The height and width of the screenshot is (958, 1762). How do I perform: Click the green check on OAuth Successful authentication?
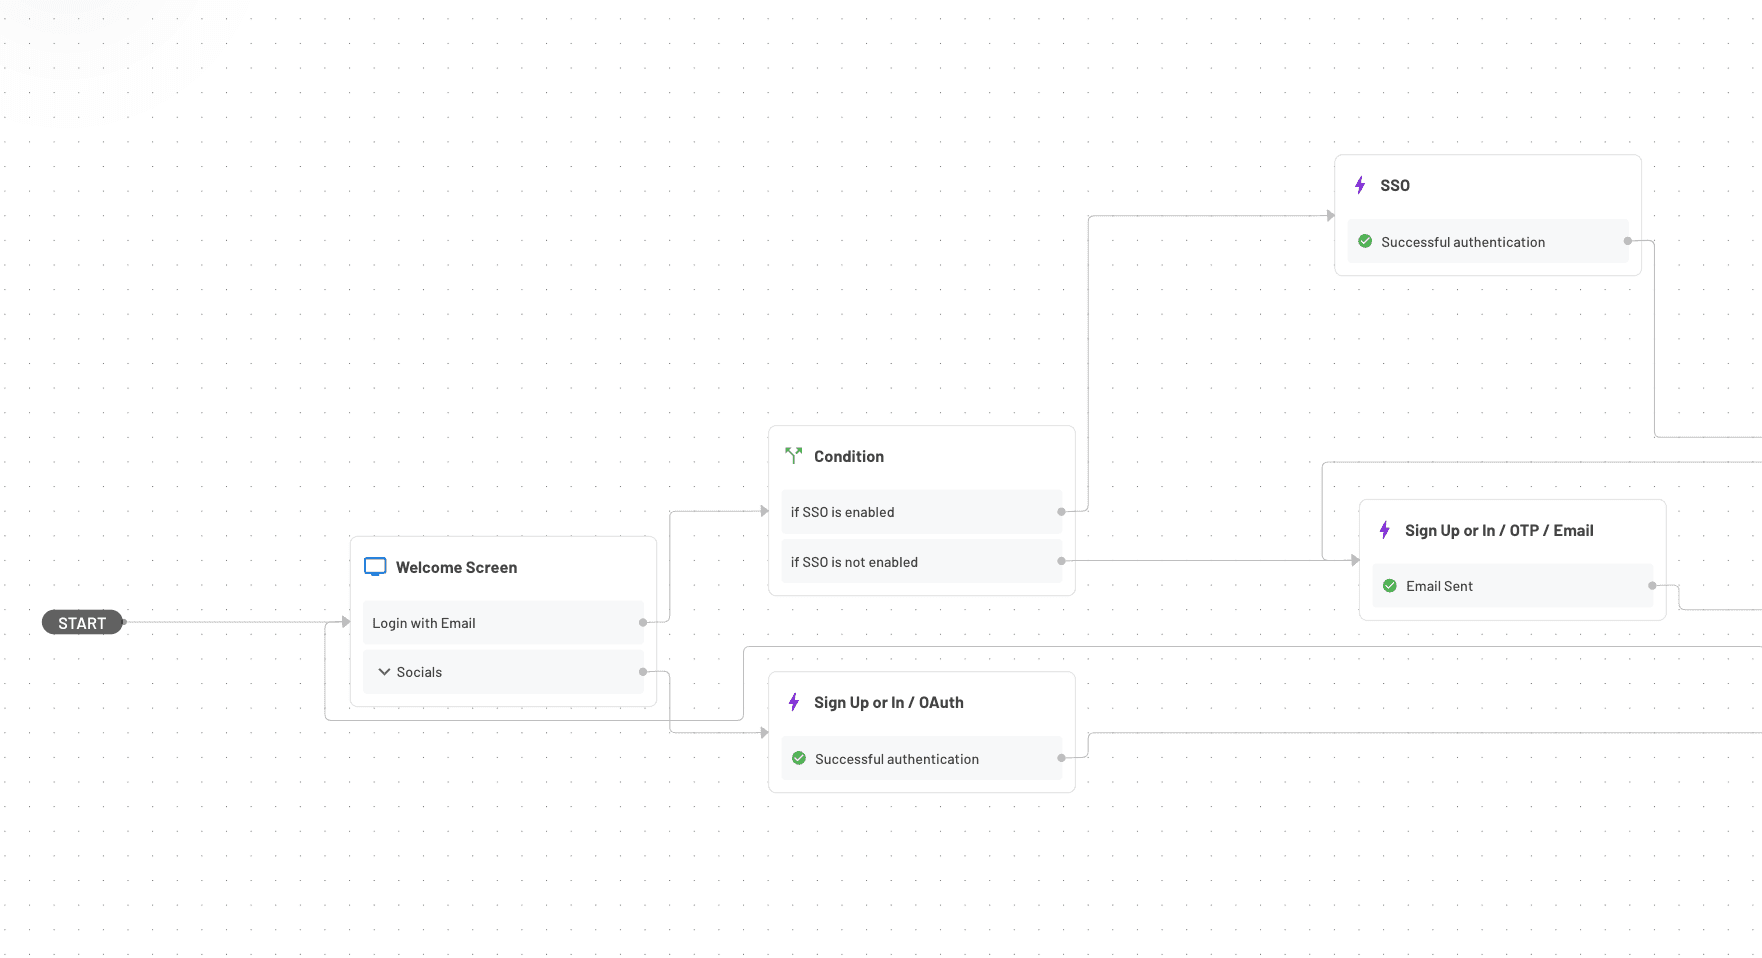(798, 758)
